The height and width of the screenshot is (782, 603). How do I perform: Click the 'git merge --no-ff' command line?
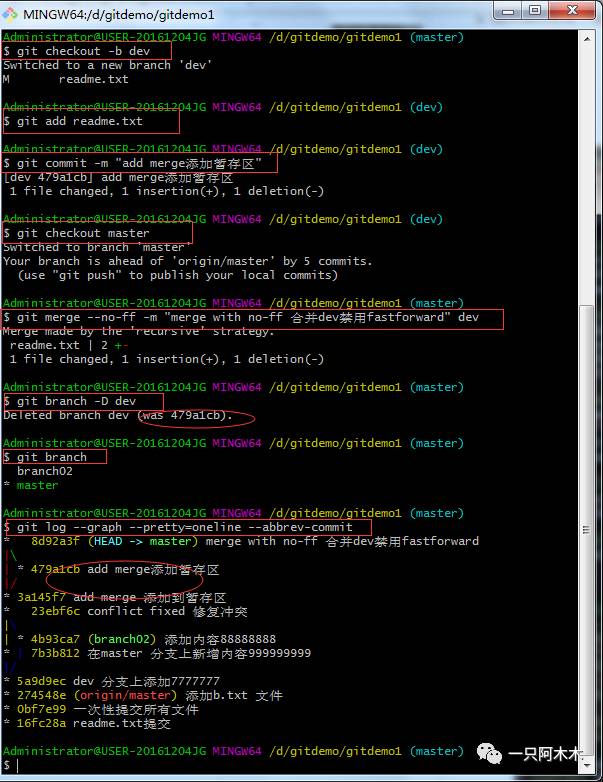241,317
